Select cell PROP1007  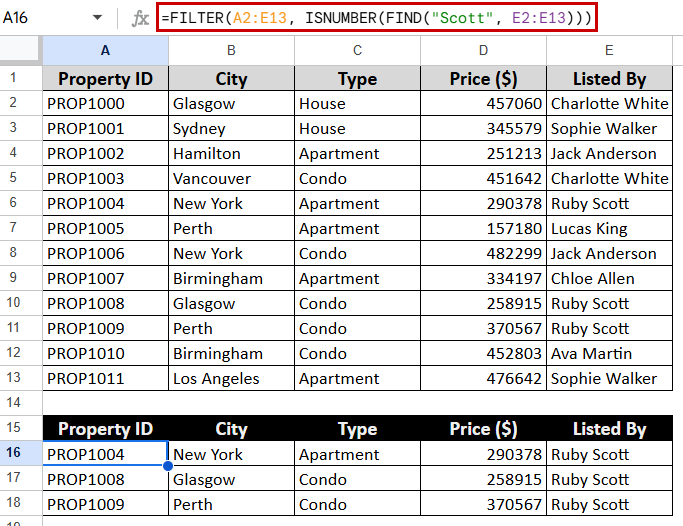(x=105, y=278)
